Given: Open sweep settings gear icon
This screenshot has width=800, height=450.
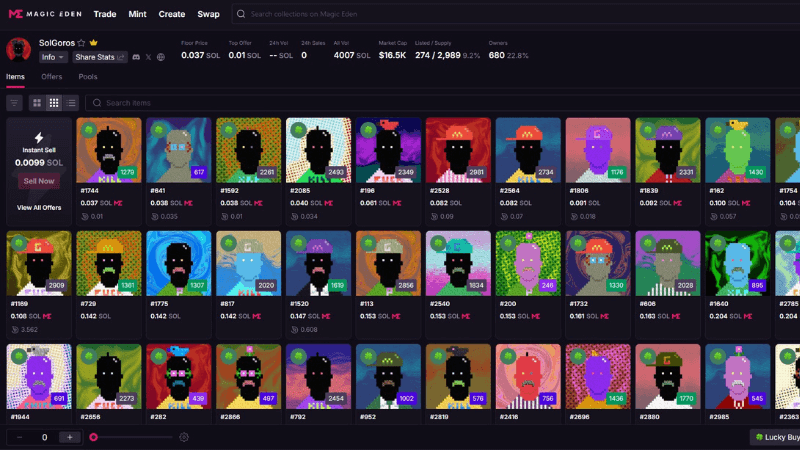Looking at the screenshot, I should click(x=184, y=437).
